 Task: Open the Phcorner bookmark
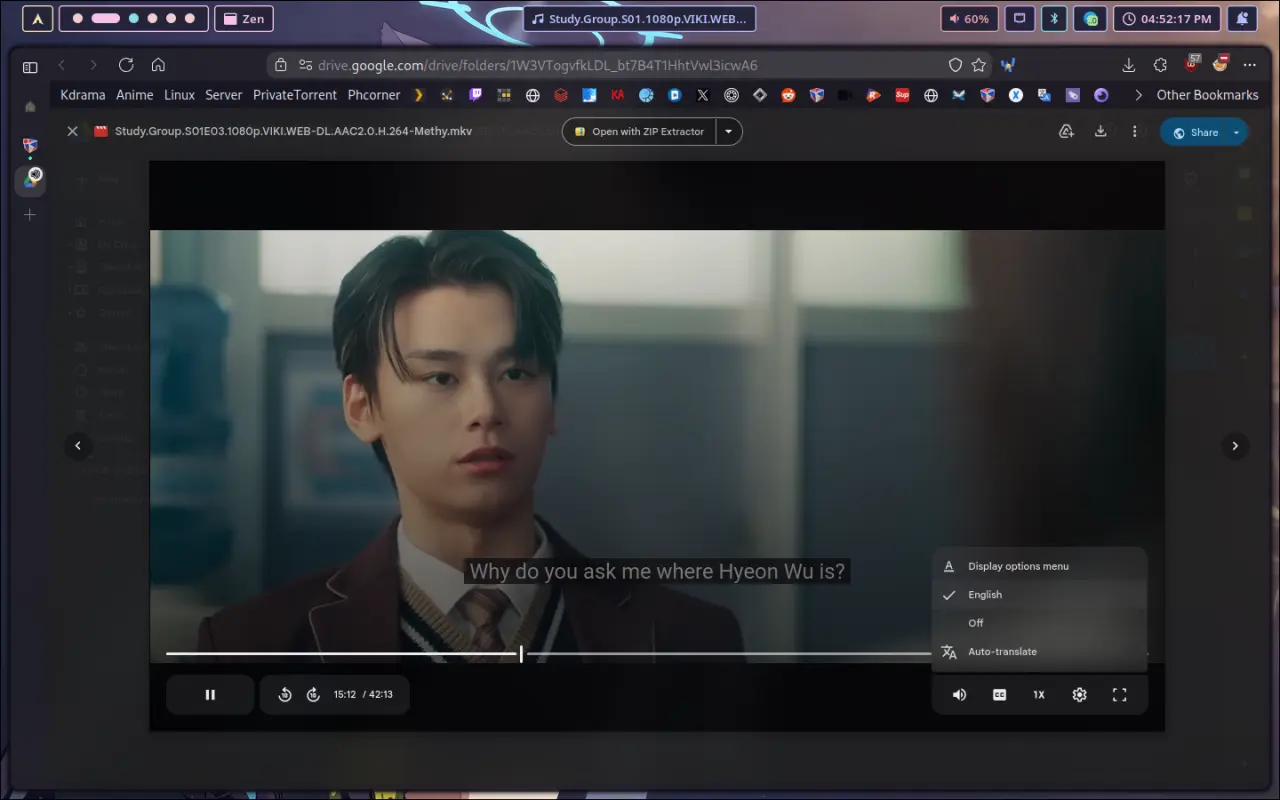click(x=374, y=95)
